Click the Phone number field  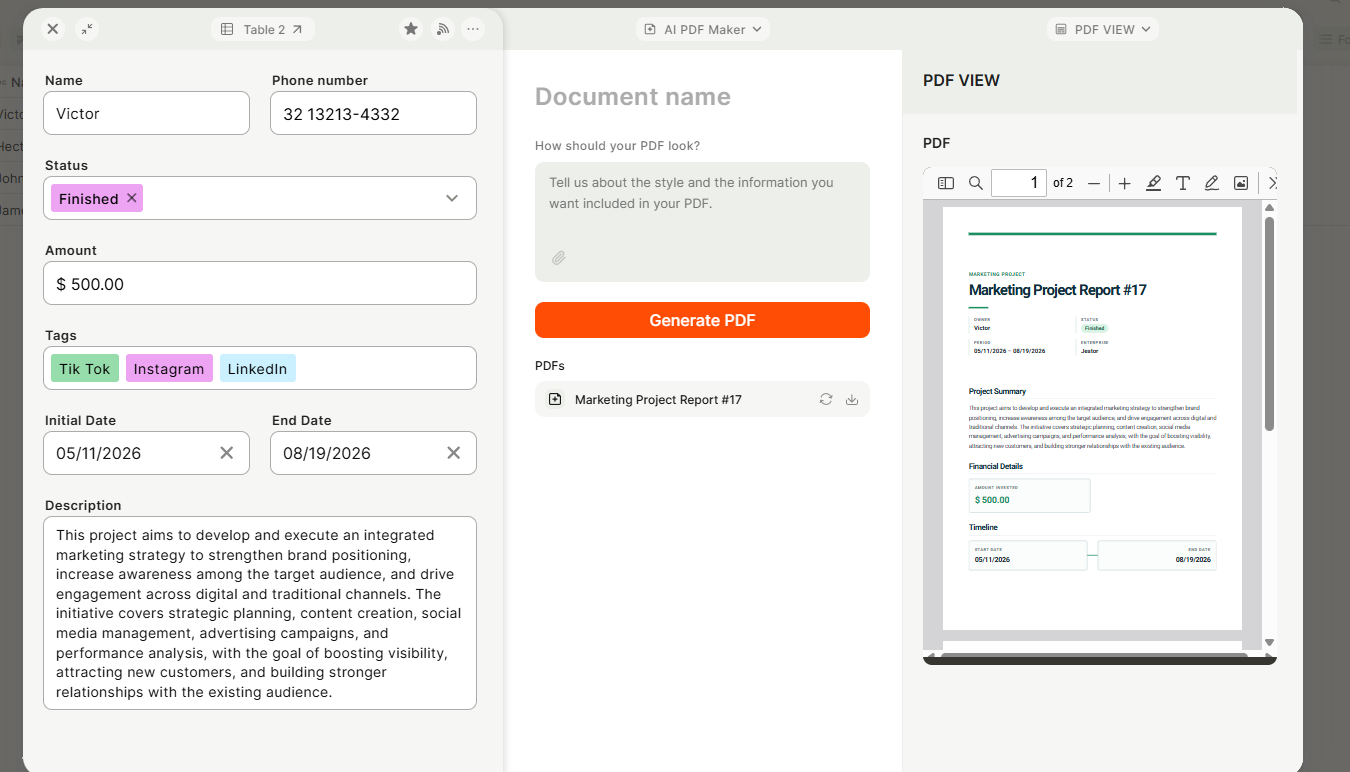[x=373, y=113]
